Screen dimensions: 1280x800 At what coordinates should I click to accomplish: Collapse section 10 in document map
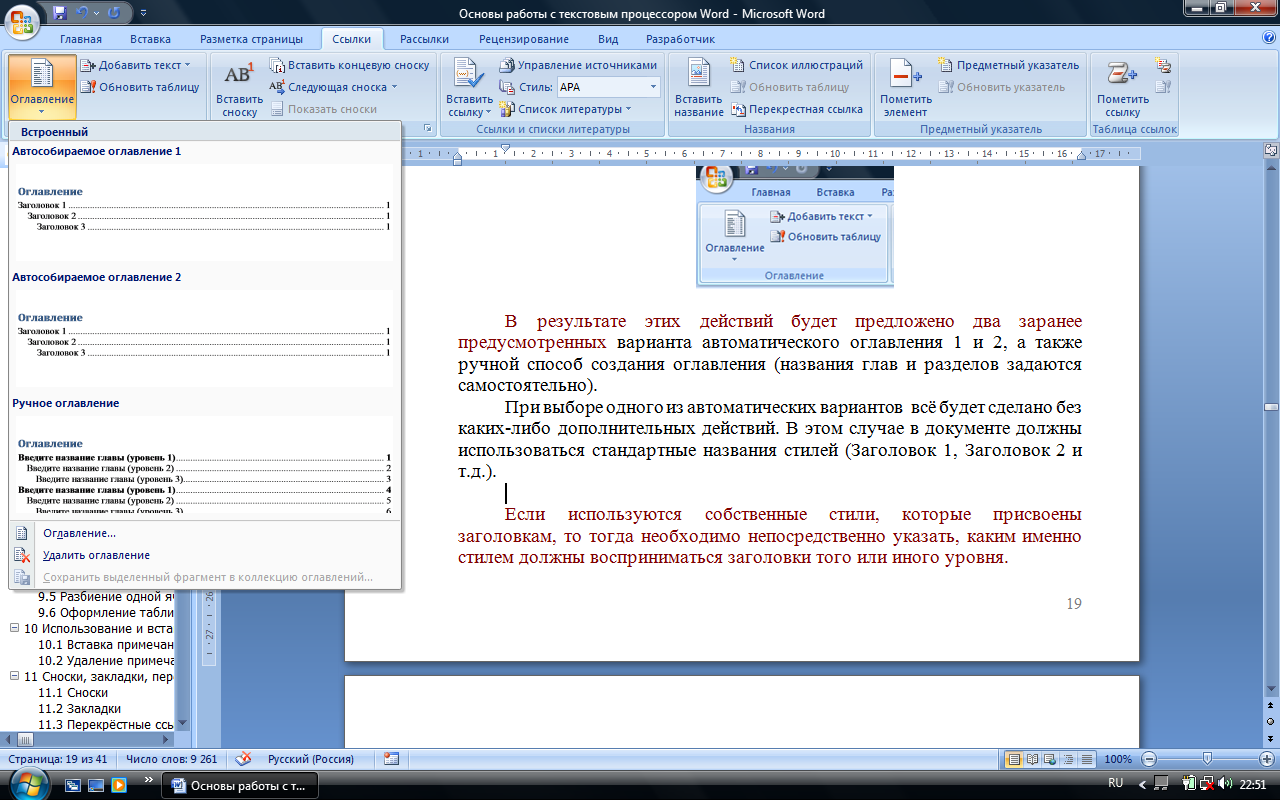click(x=14, y=629)
